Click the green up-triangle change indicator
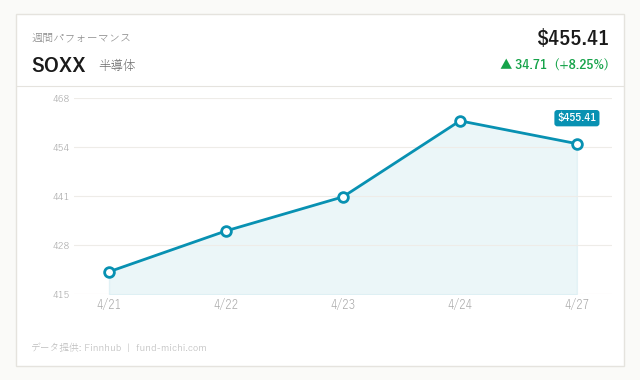The image size is (640, 380). coord(506,64)
